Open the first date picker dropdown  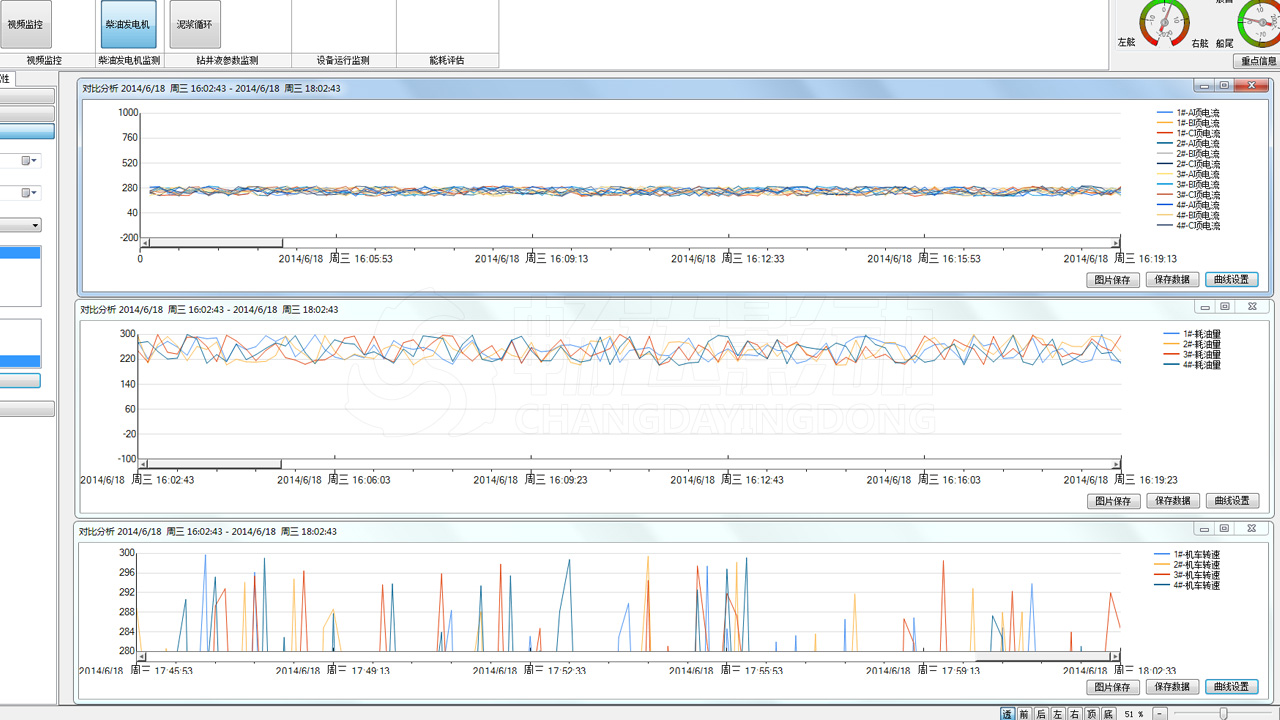(30, 160)
